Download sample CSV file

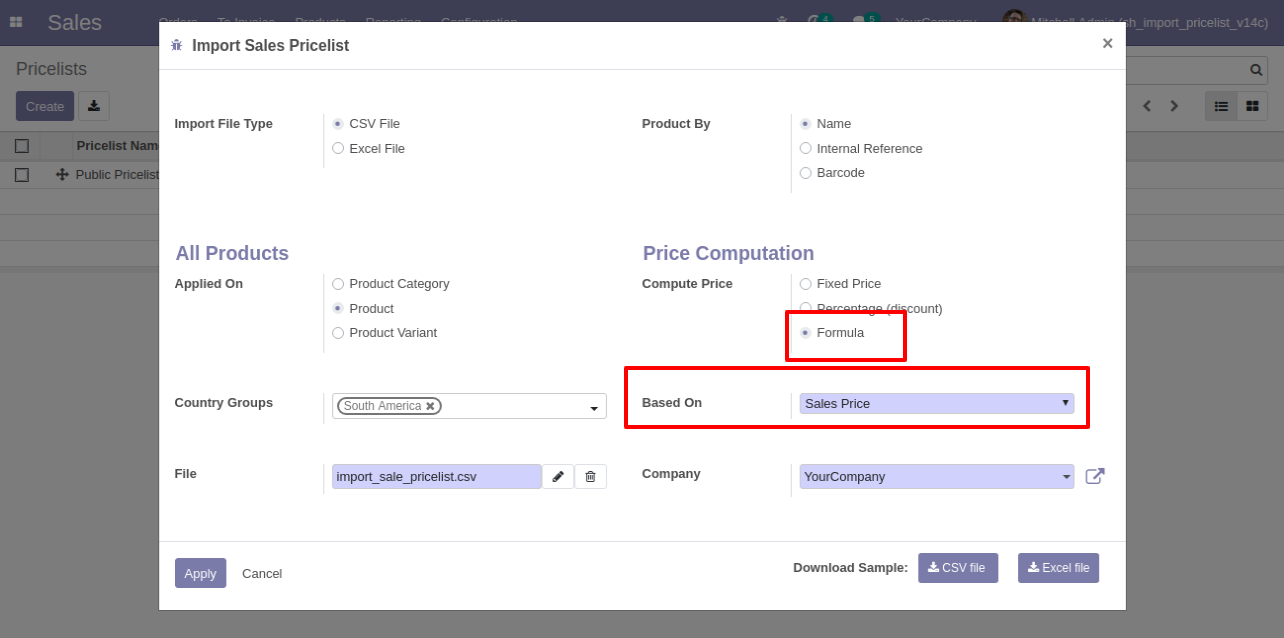(958, 568)
